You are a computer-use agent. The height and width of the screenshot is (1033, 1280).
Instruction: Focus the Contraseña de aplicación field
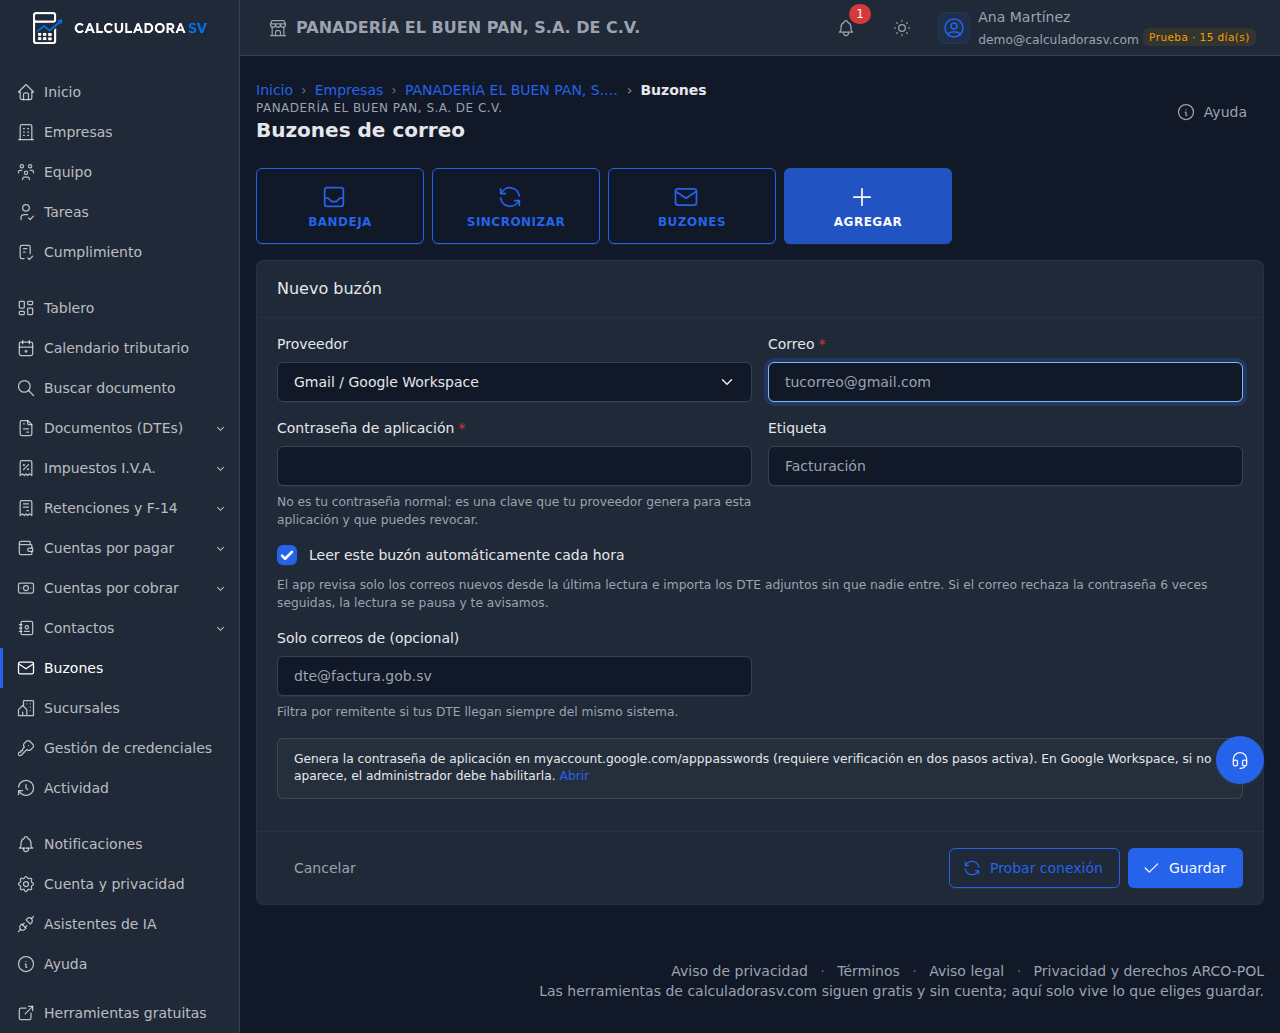pos(514,466)
